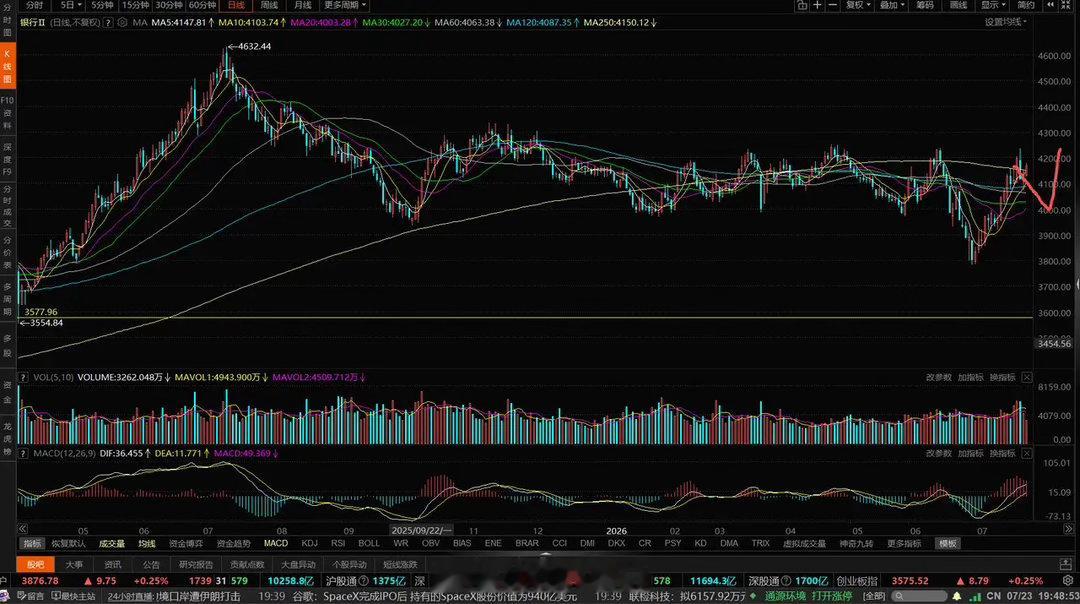1080x604 pixels.
Task: Switch to the 周线 period tab
Action: pos(269,6)
